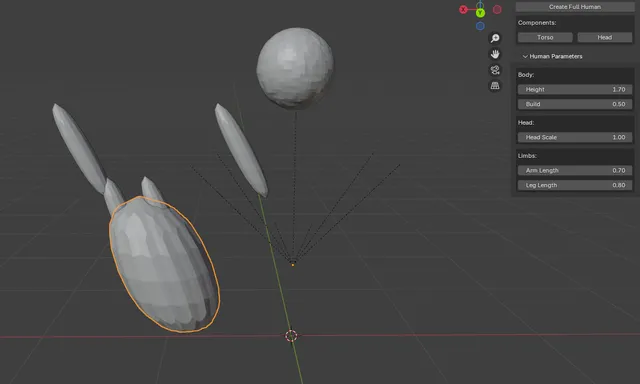Select the head sphere object

coord(295,68)
